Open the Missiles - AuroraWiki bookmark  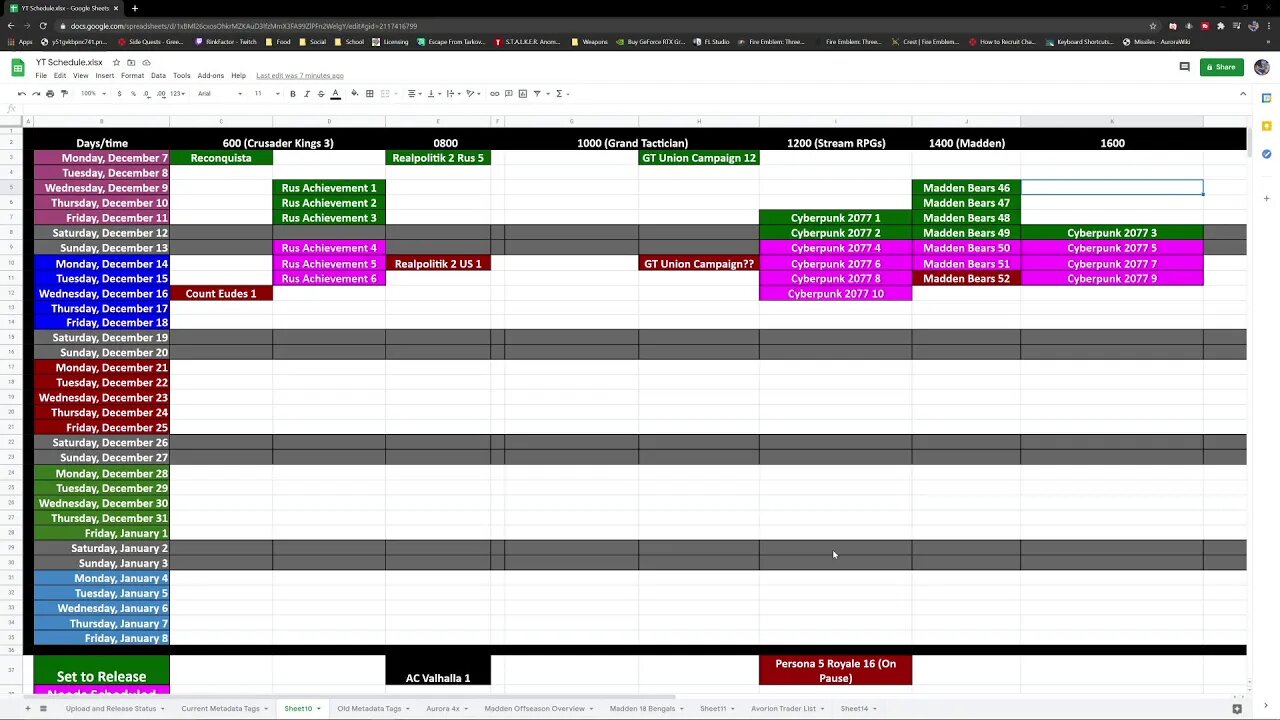click(x=1156, y=42)
